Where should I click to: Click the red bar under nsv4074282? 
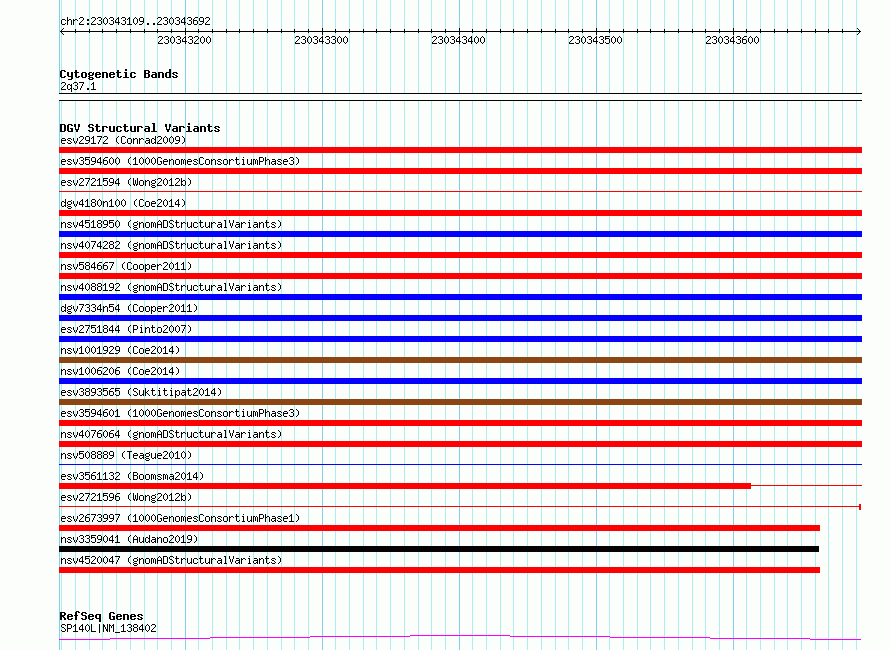(x=460, y=255)
